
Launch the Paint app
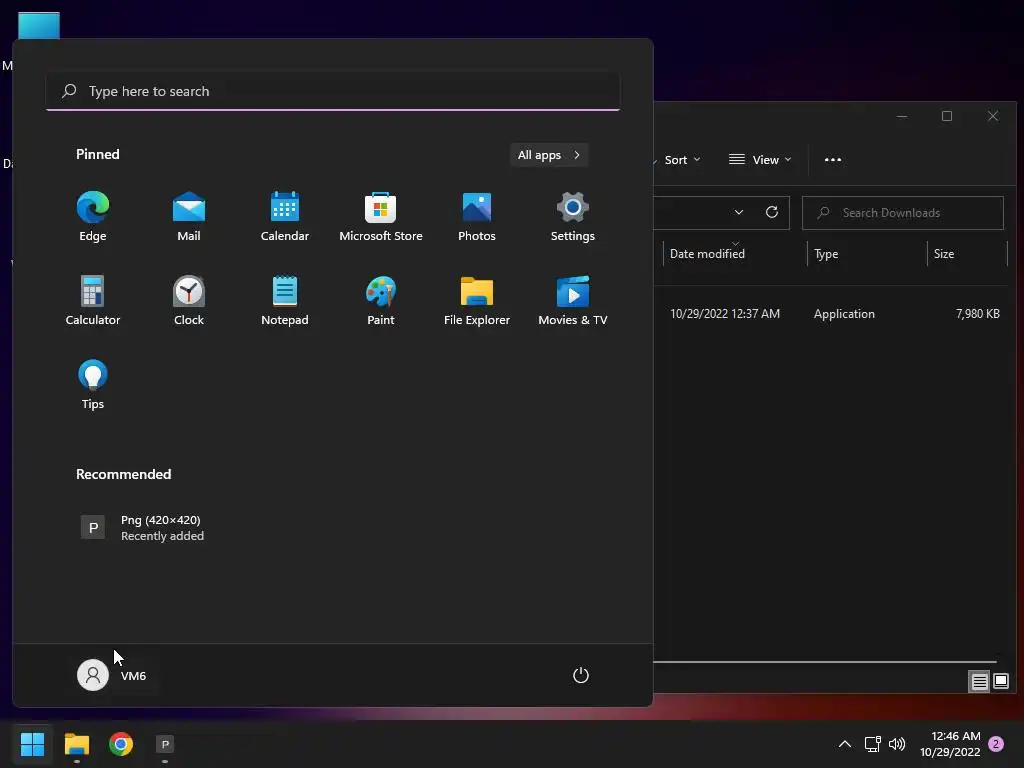pyautogui.click(x=381, y=300)
